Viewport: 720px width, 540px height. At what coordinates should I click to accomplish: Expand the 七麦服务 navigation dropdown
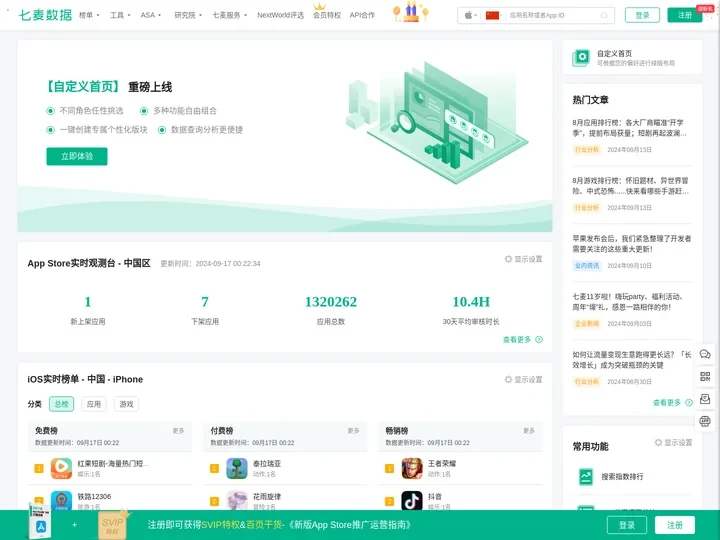(x=230, y=15)
